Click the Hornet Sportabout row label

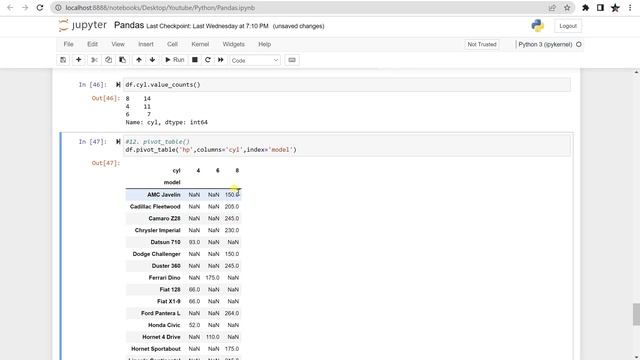click(156, 349)
